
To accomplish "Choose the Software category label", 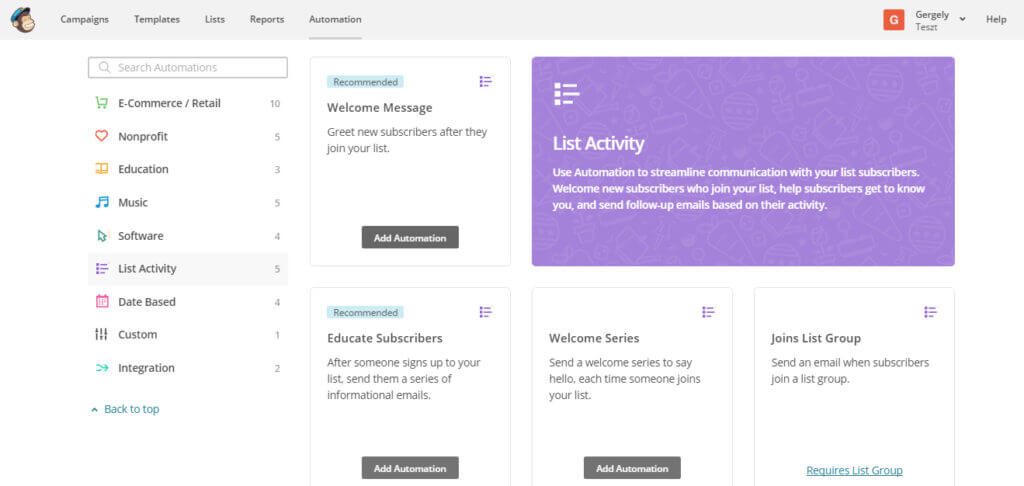I will (x=140, y=236).
